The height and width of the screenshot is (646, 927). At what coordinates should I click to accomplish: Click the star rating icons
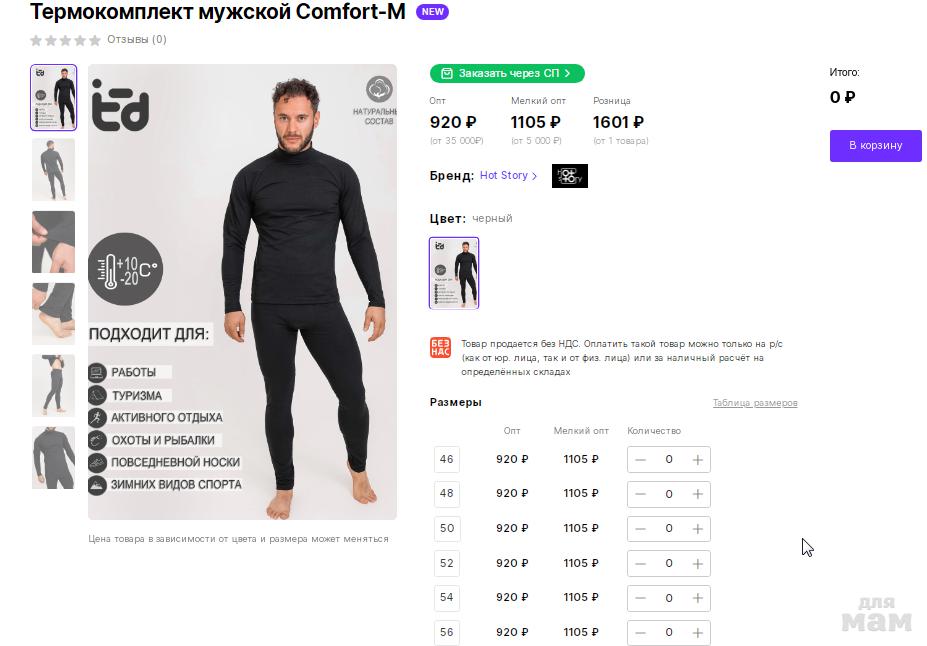tap(65, 40)
